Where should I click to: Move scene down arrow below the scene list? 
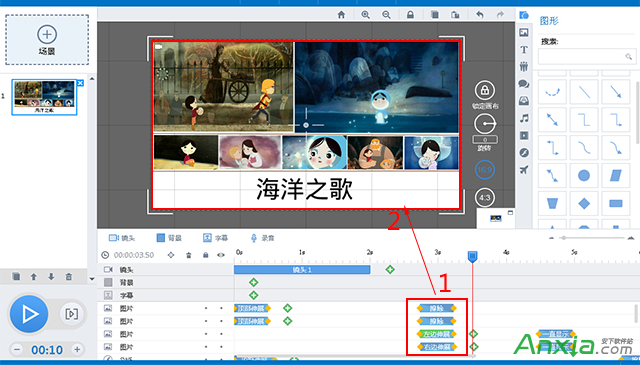[51, 276]
